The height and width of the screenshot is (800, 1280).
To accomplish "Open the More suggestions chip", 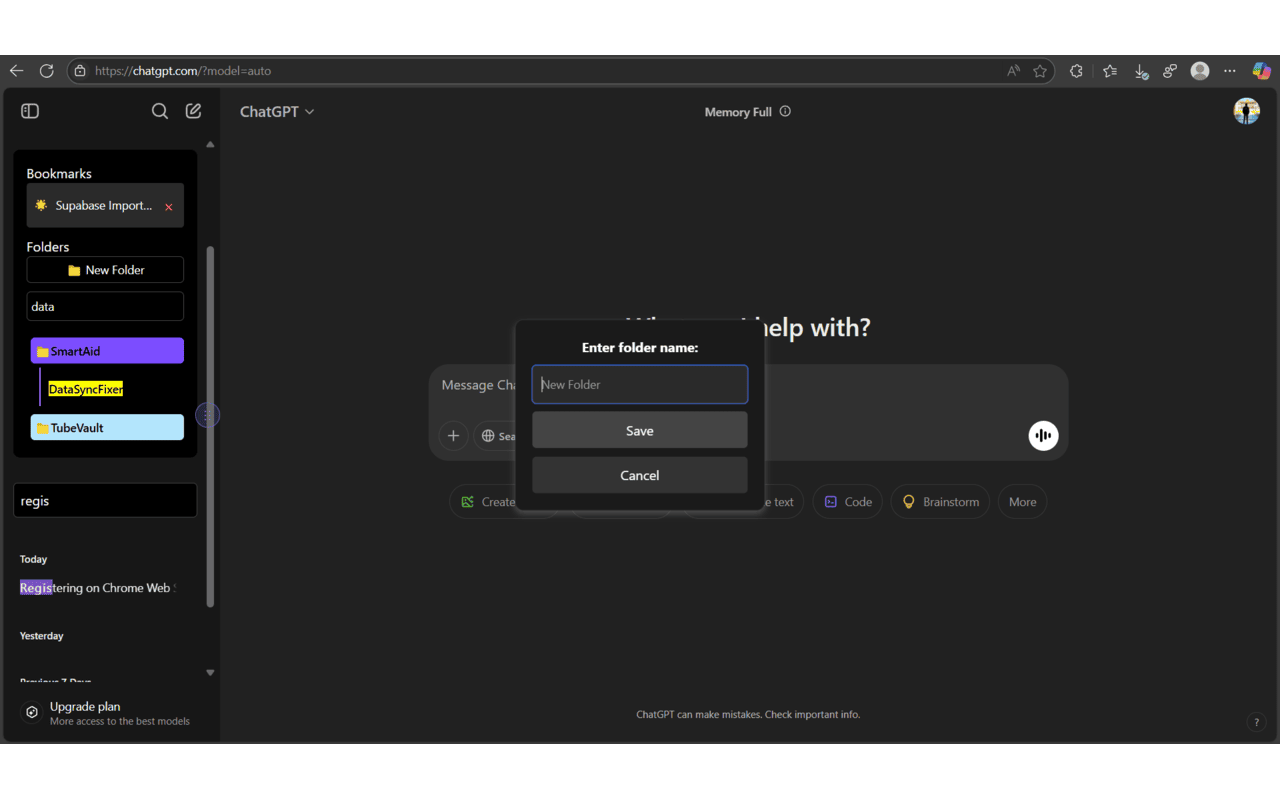I will pyautogui.click(x=1022, y=502).
